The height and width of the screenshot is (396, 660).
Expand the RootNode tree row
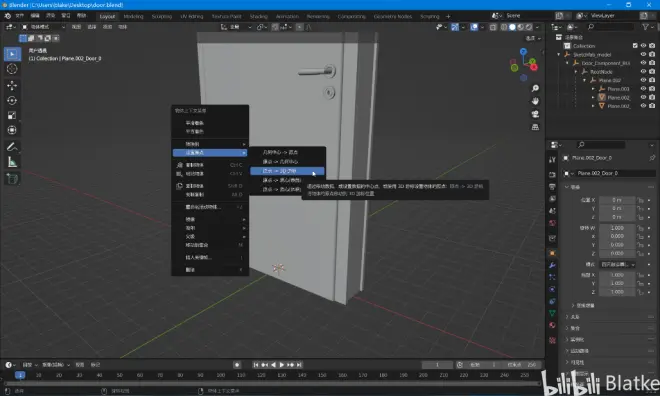pos(576,72)
